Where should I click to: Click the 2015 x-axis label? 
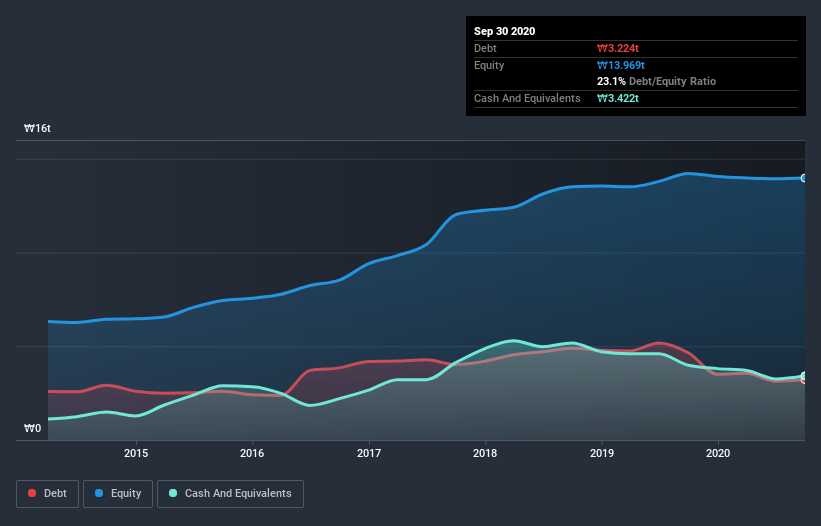pyautogui.click(x=136, y=453)
